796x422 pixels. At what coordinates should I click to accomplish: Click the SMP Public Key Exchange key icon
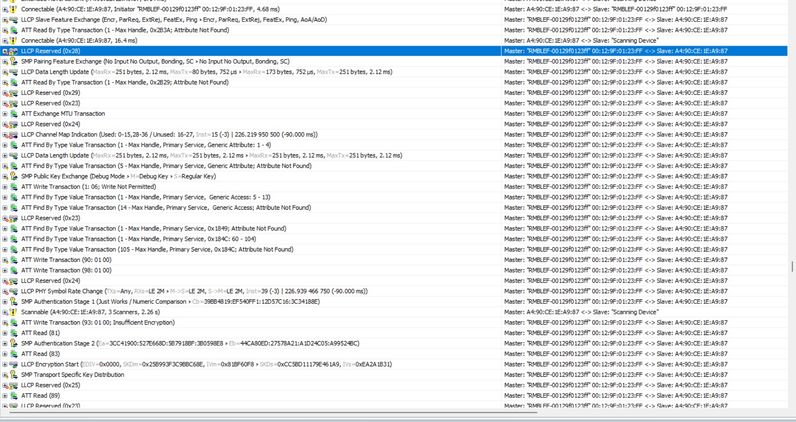13,176
